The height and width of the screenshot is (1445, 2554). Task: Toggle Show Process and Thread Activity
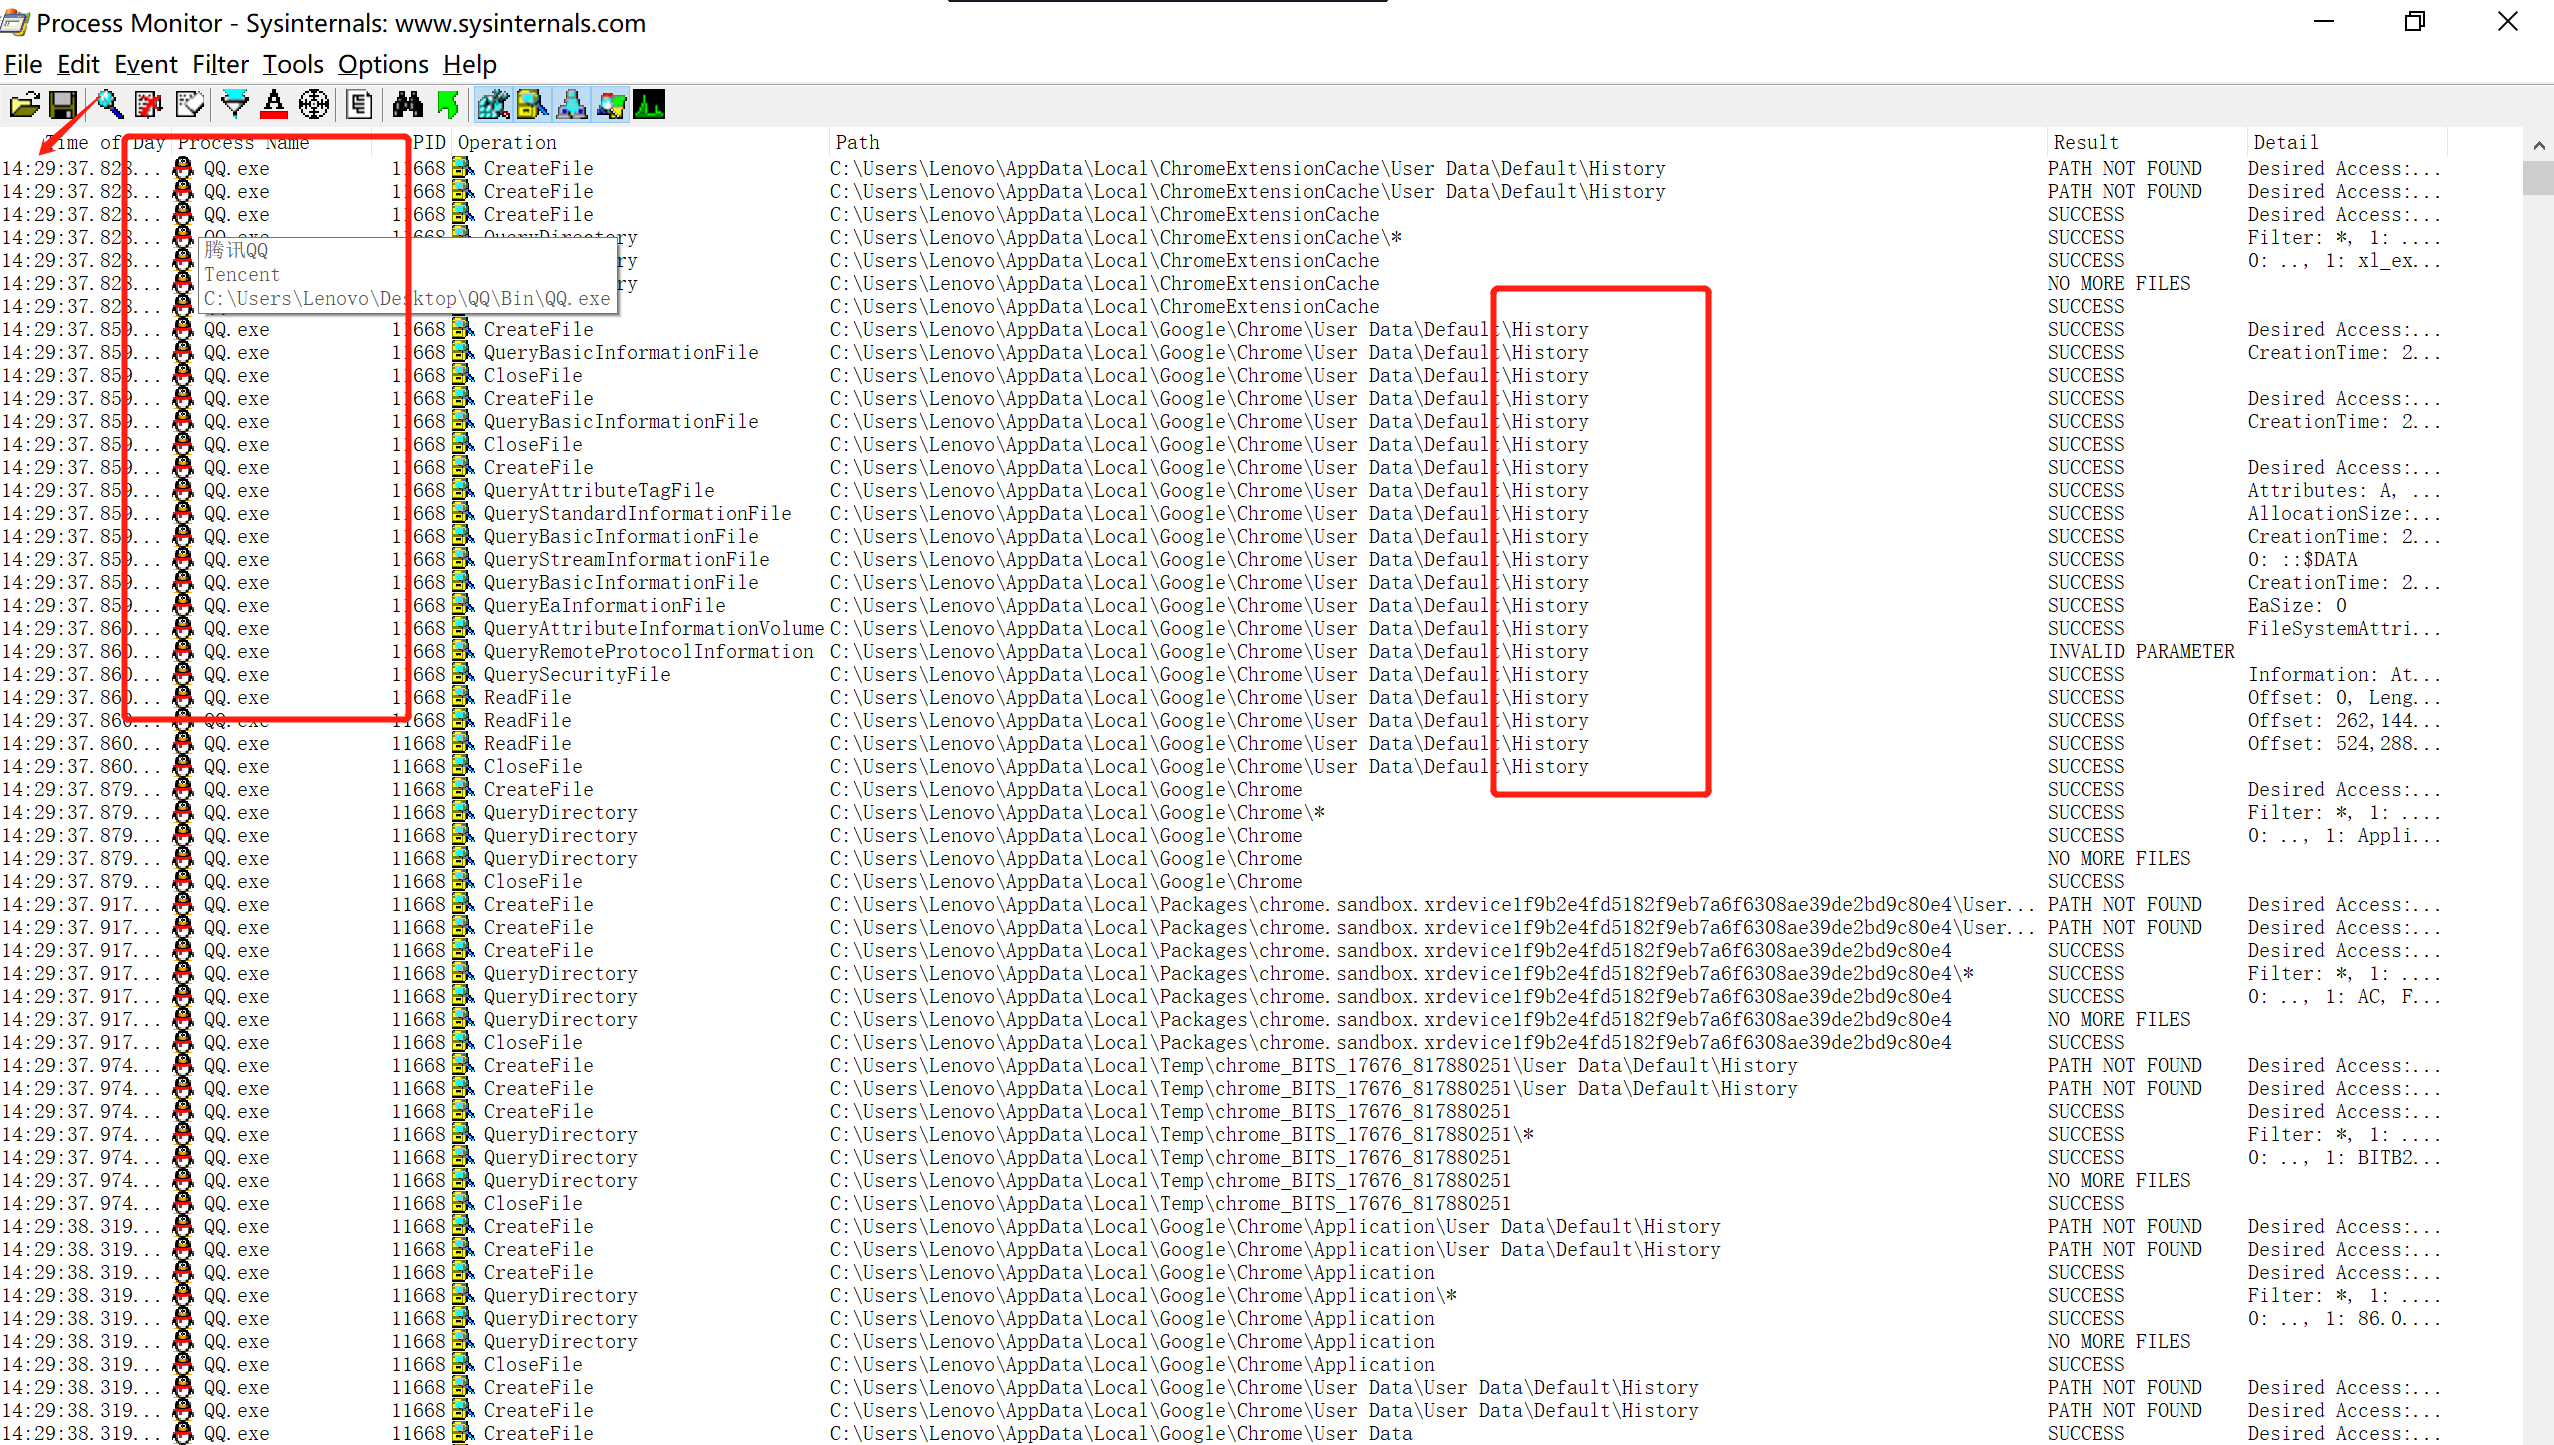click(610, 104)
